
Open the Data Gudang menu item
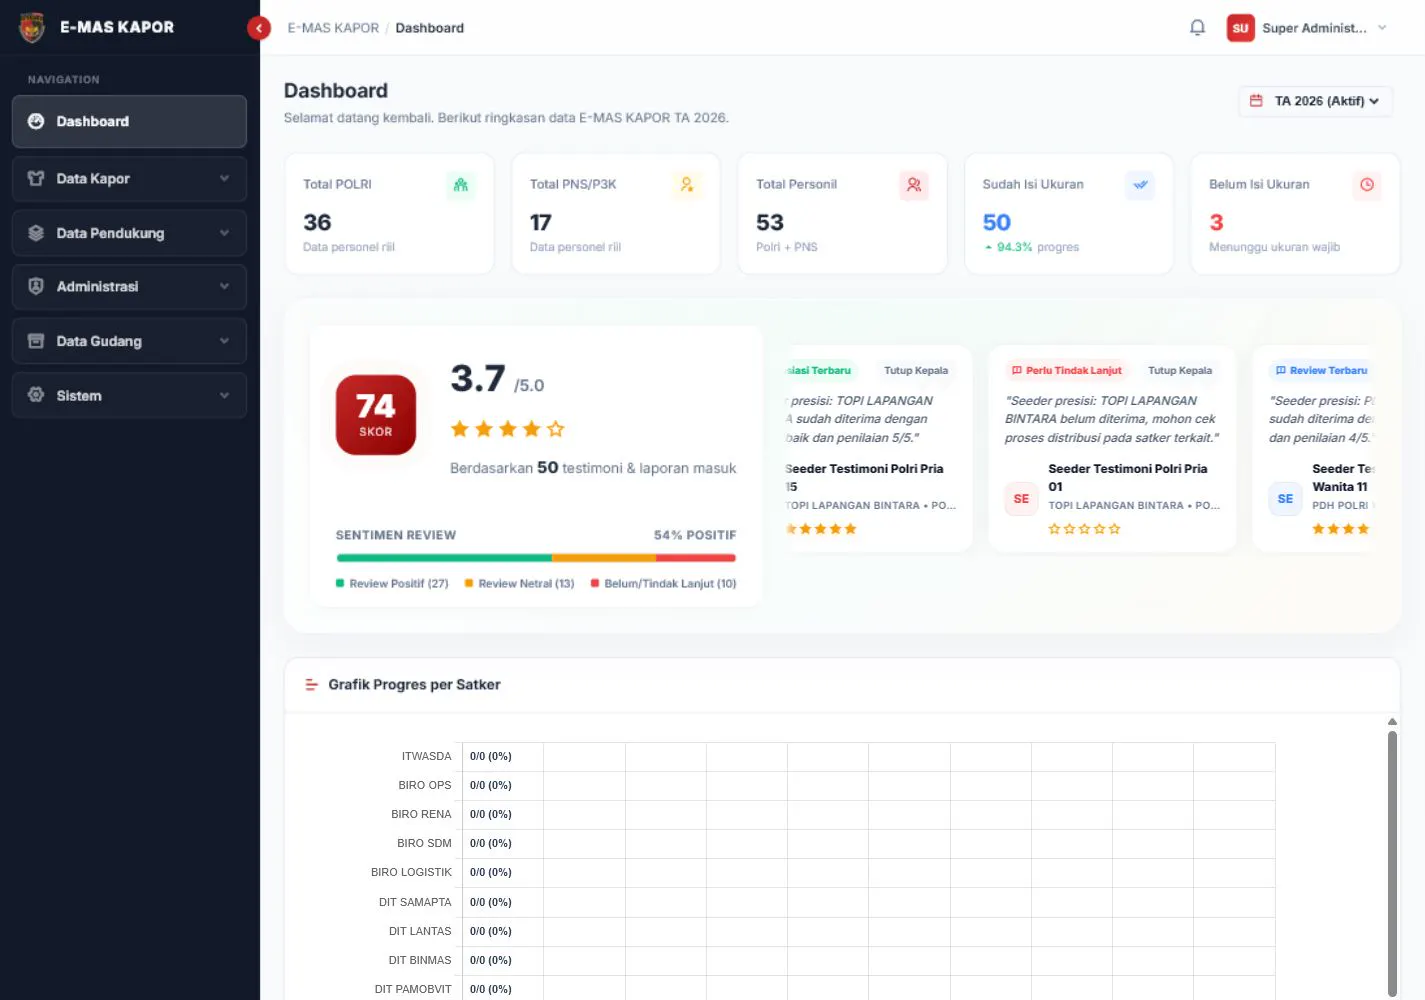pyautogui.click(x=129, y=341)
